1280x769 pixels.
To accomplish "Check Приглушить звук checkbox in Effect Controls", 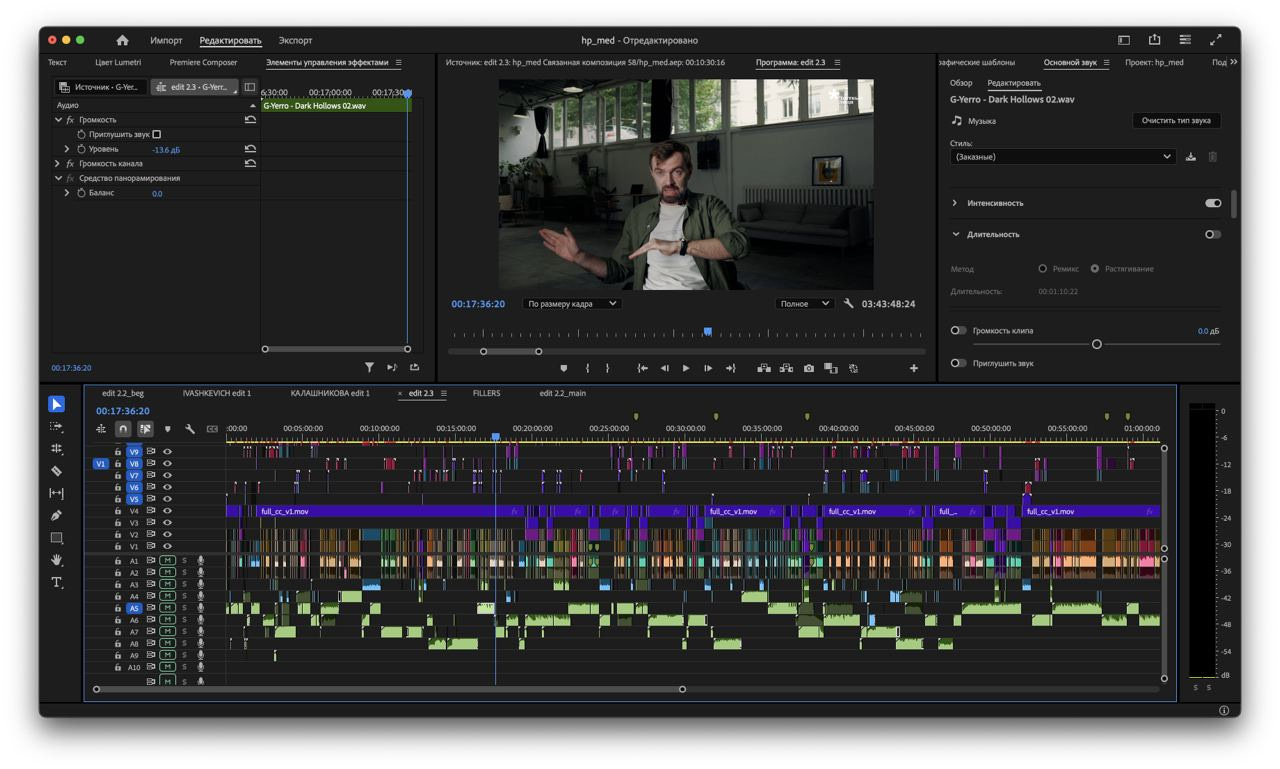I will (x=157, y=134).
